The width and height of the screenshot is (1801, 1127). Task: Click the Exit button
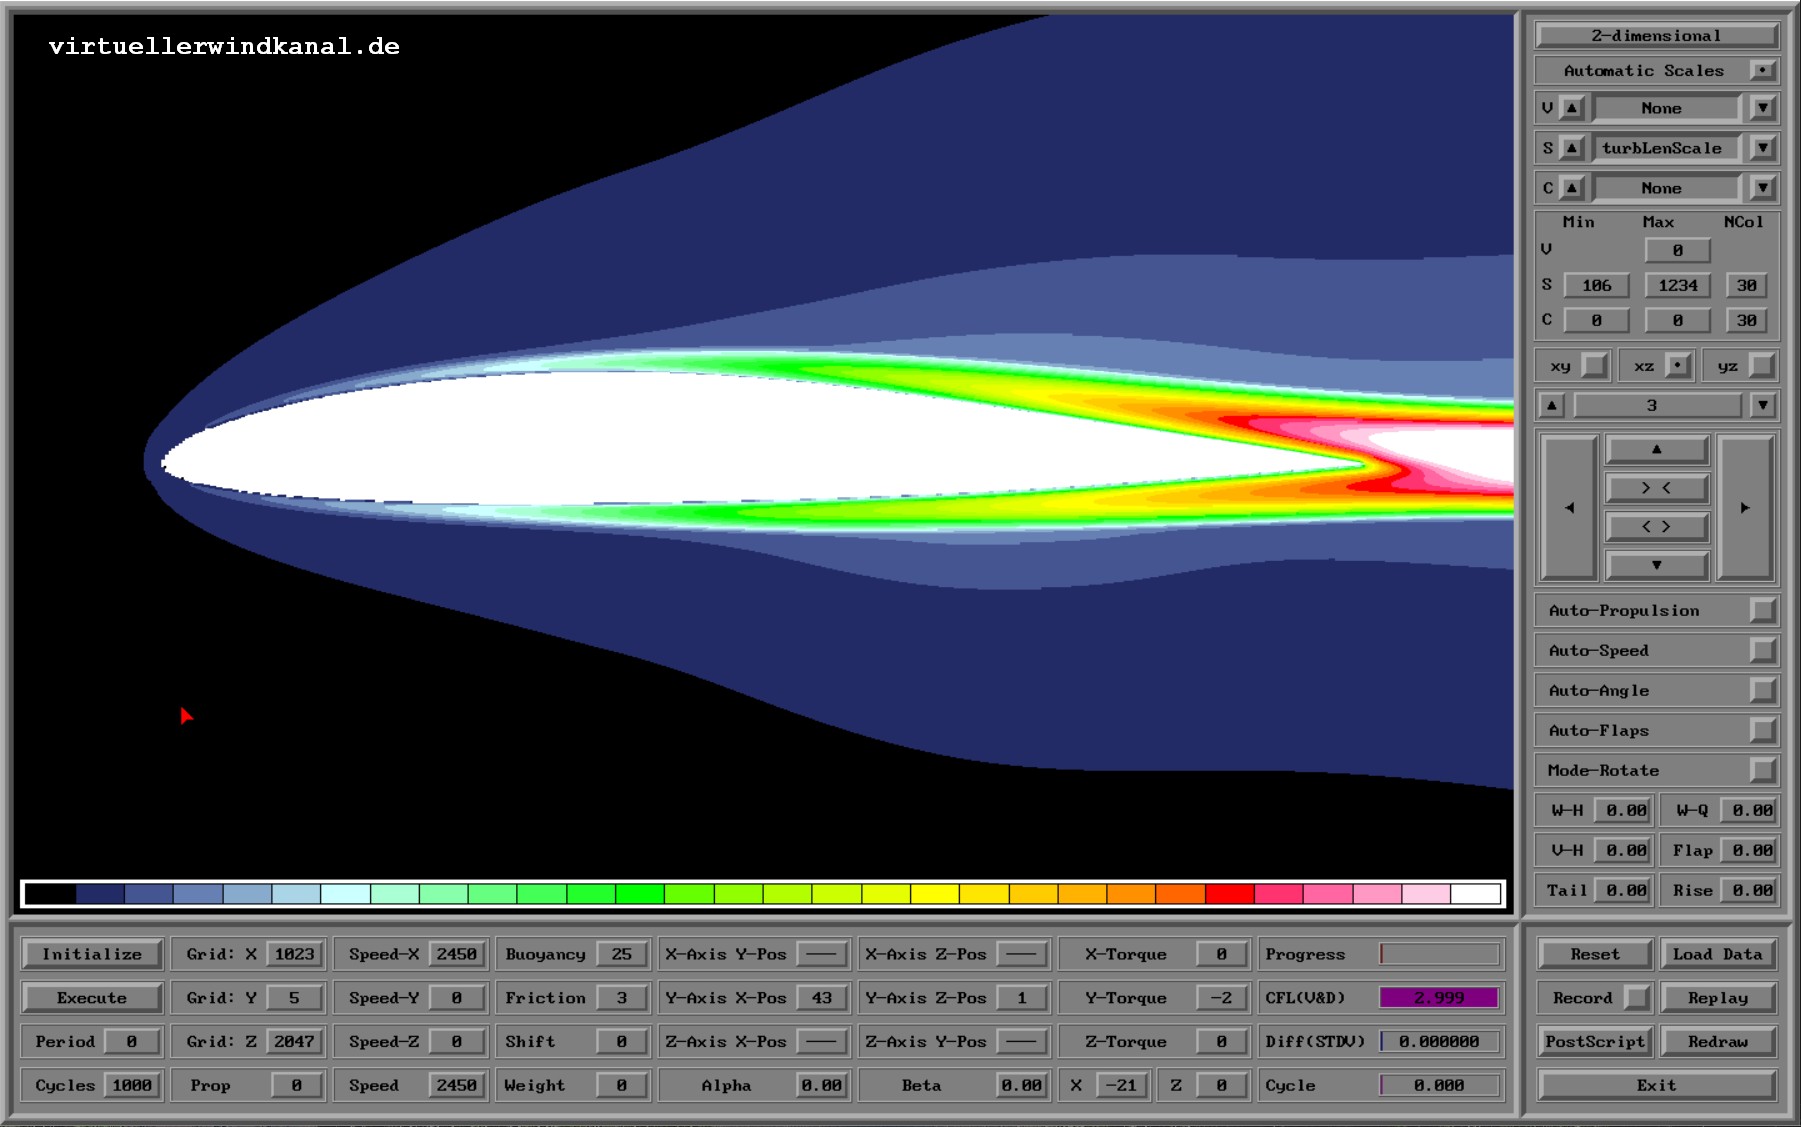[x=1656, y=1085]
